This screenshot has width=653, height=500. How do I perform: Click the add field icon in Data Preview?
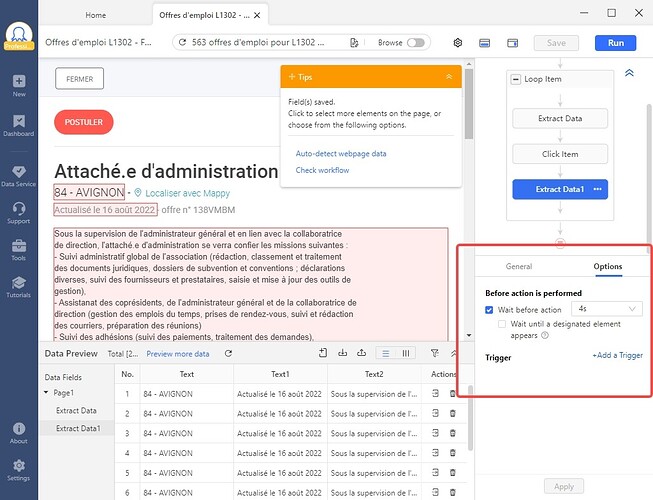tap(323, 353)
